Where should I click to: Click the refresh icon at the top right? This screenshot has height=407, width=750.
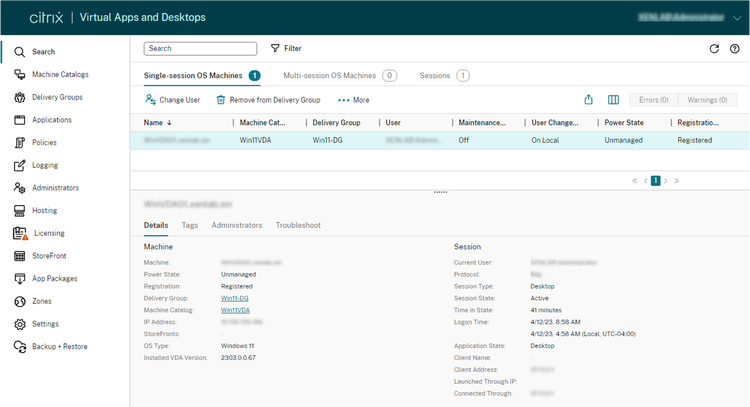714,48
